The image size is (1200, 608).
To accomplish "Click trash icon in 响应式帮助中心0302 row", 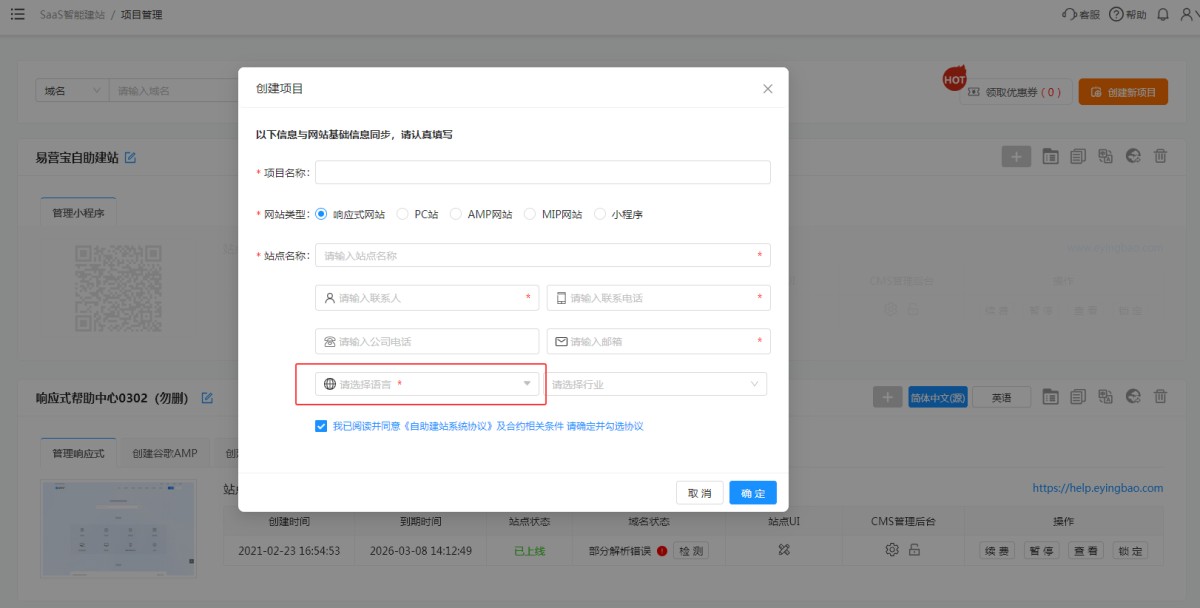I will coord(1160,397).
